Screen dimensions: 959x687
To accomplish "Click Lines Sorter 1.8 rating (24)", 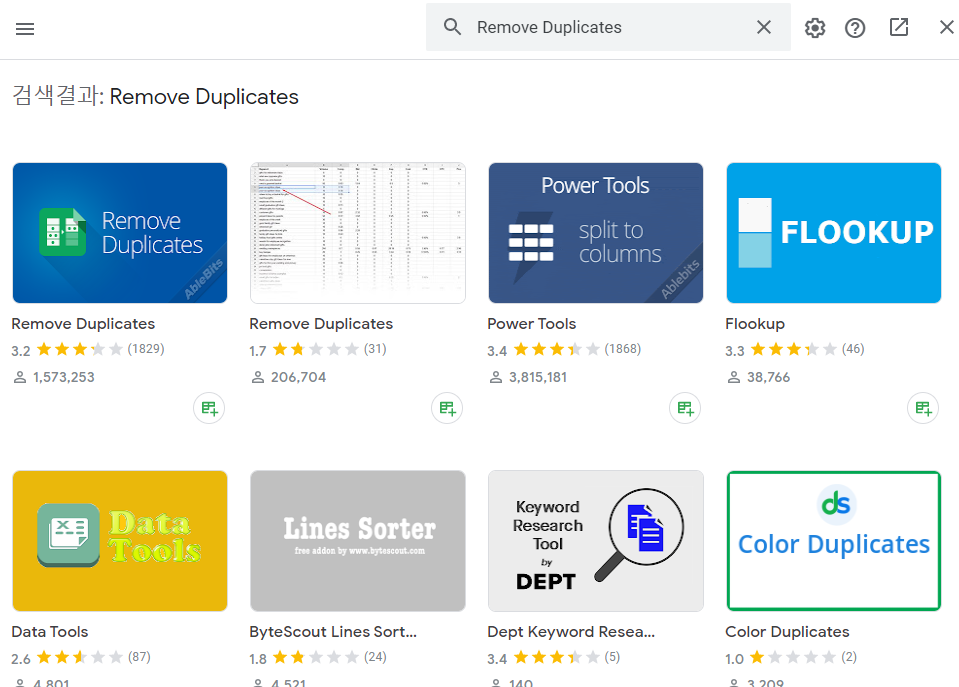I will click(318, 658).
